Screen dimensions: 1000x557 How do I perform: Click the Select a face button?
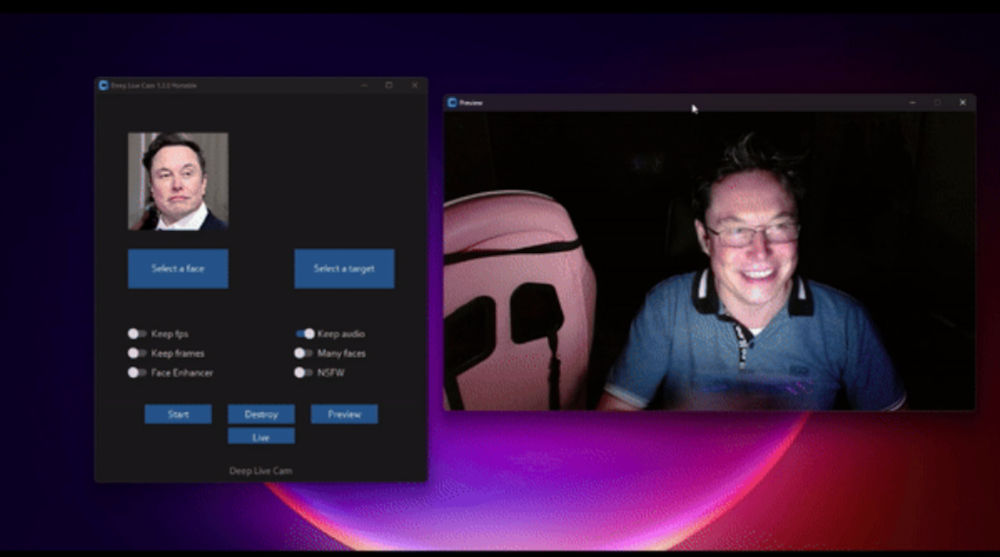pos(178,269)
